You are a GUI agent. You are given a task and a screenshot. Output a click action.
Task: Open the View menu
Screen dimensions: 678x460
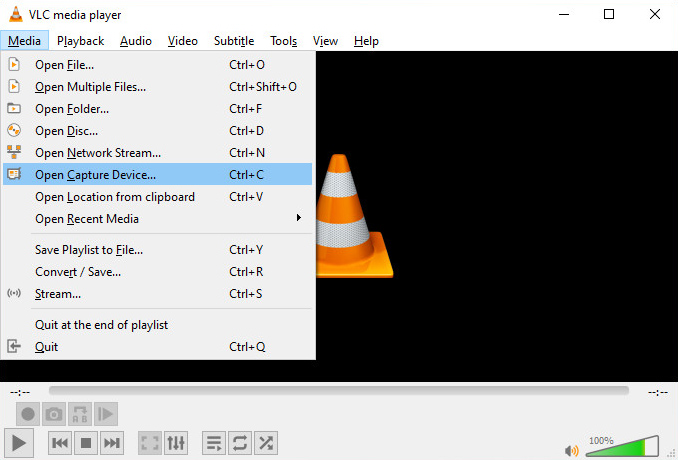coord(325,41)
